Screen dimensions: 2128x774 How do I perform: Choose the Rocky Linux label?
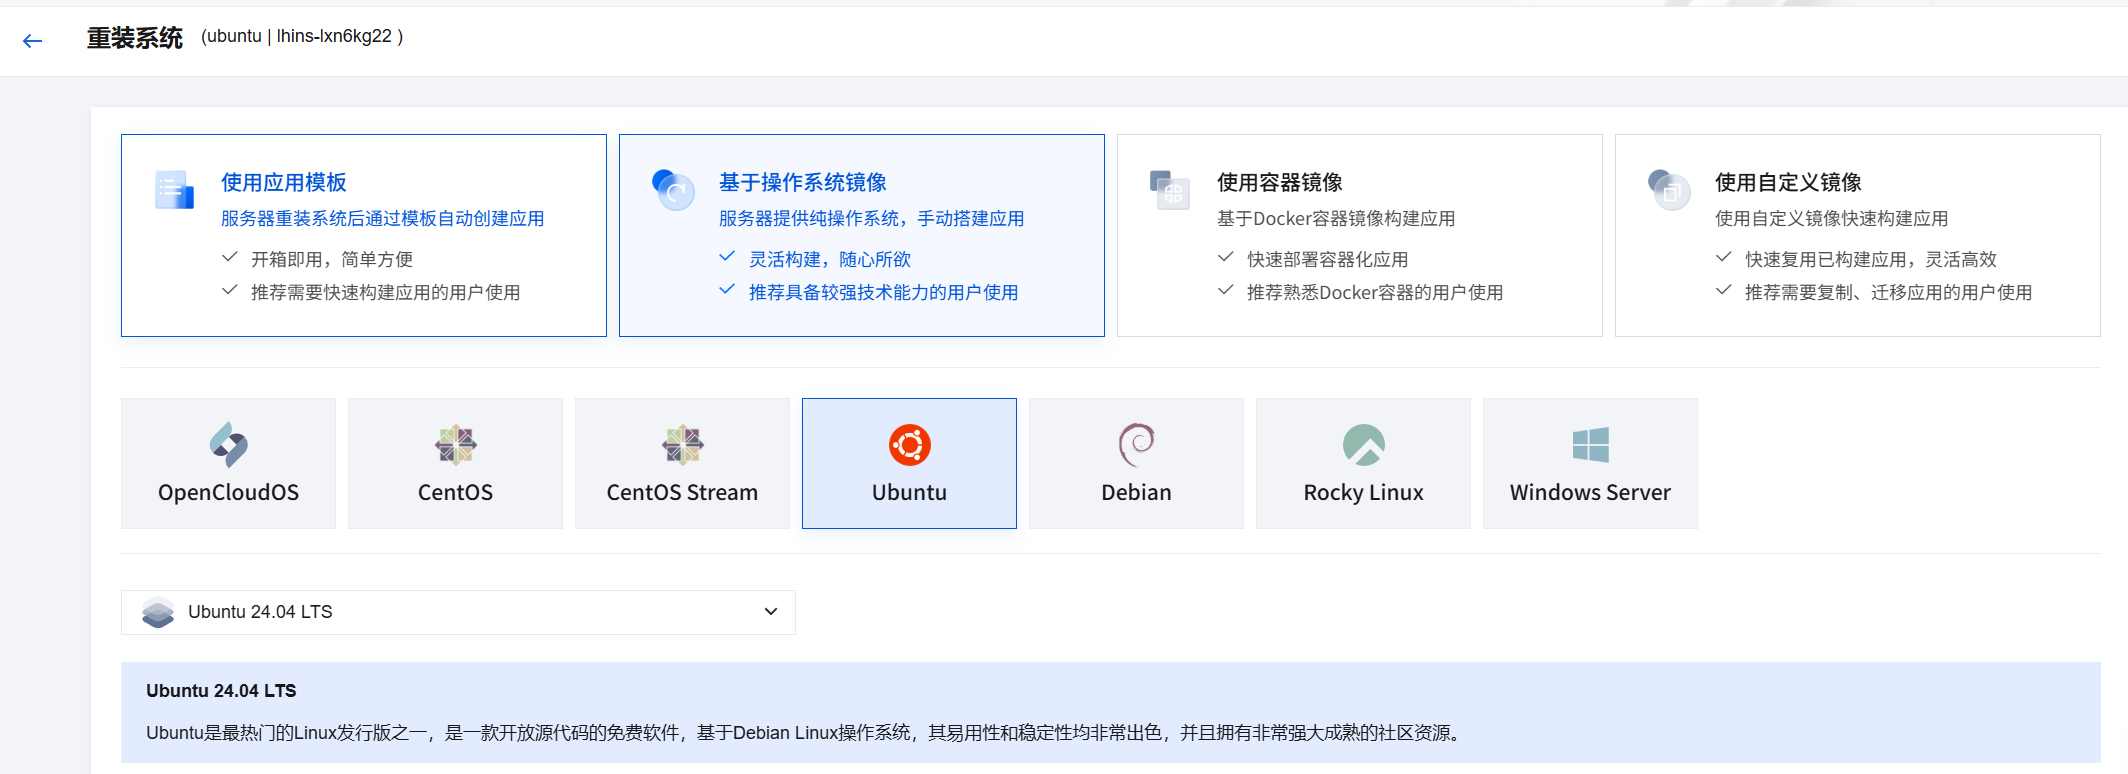pyautogui.click(x=1364, y=493)
